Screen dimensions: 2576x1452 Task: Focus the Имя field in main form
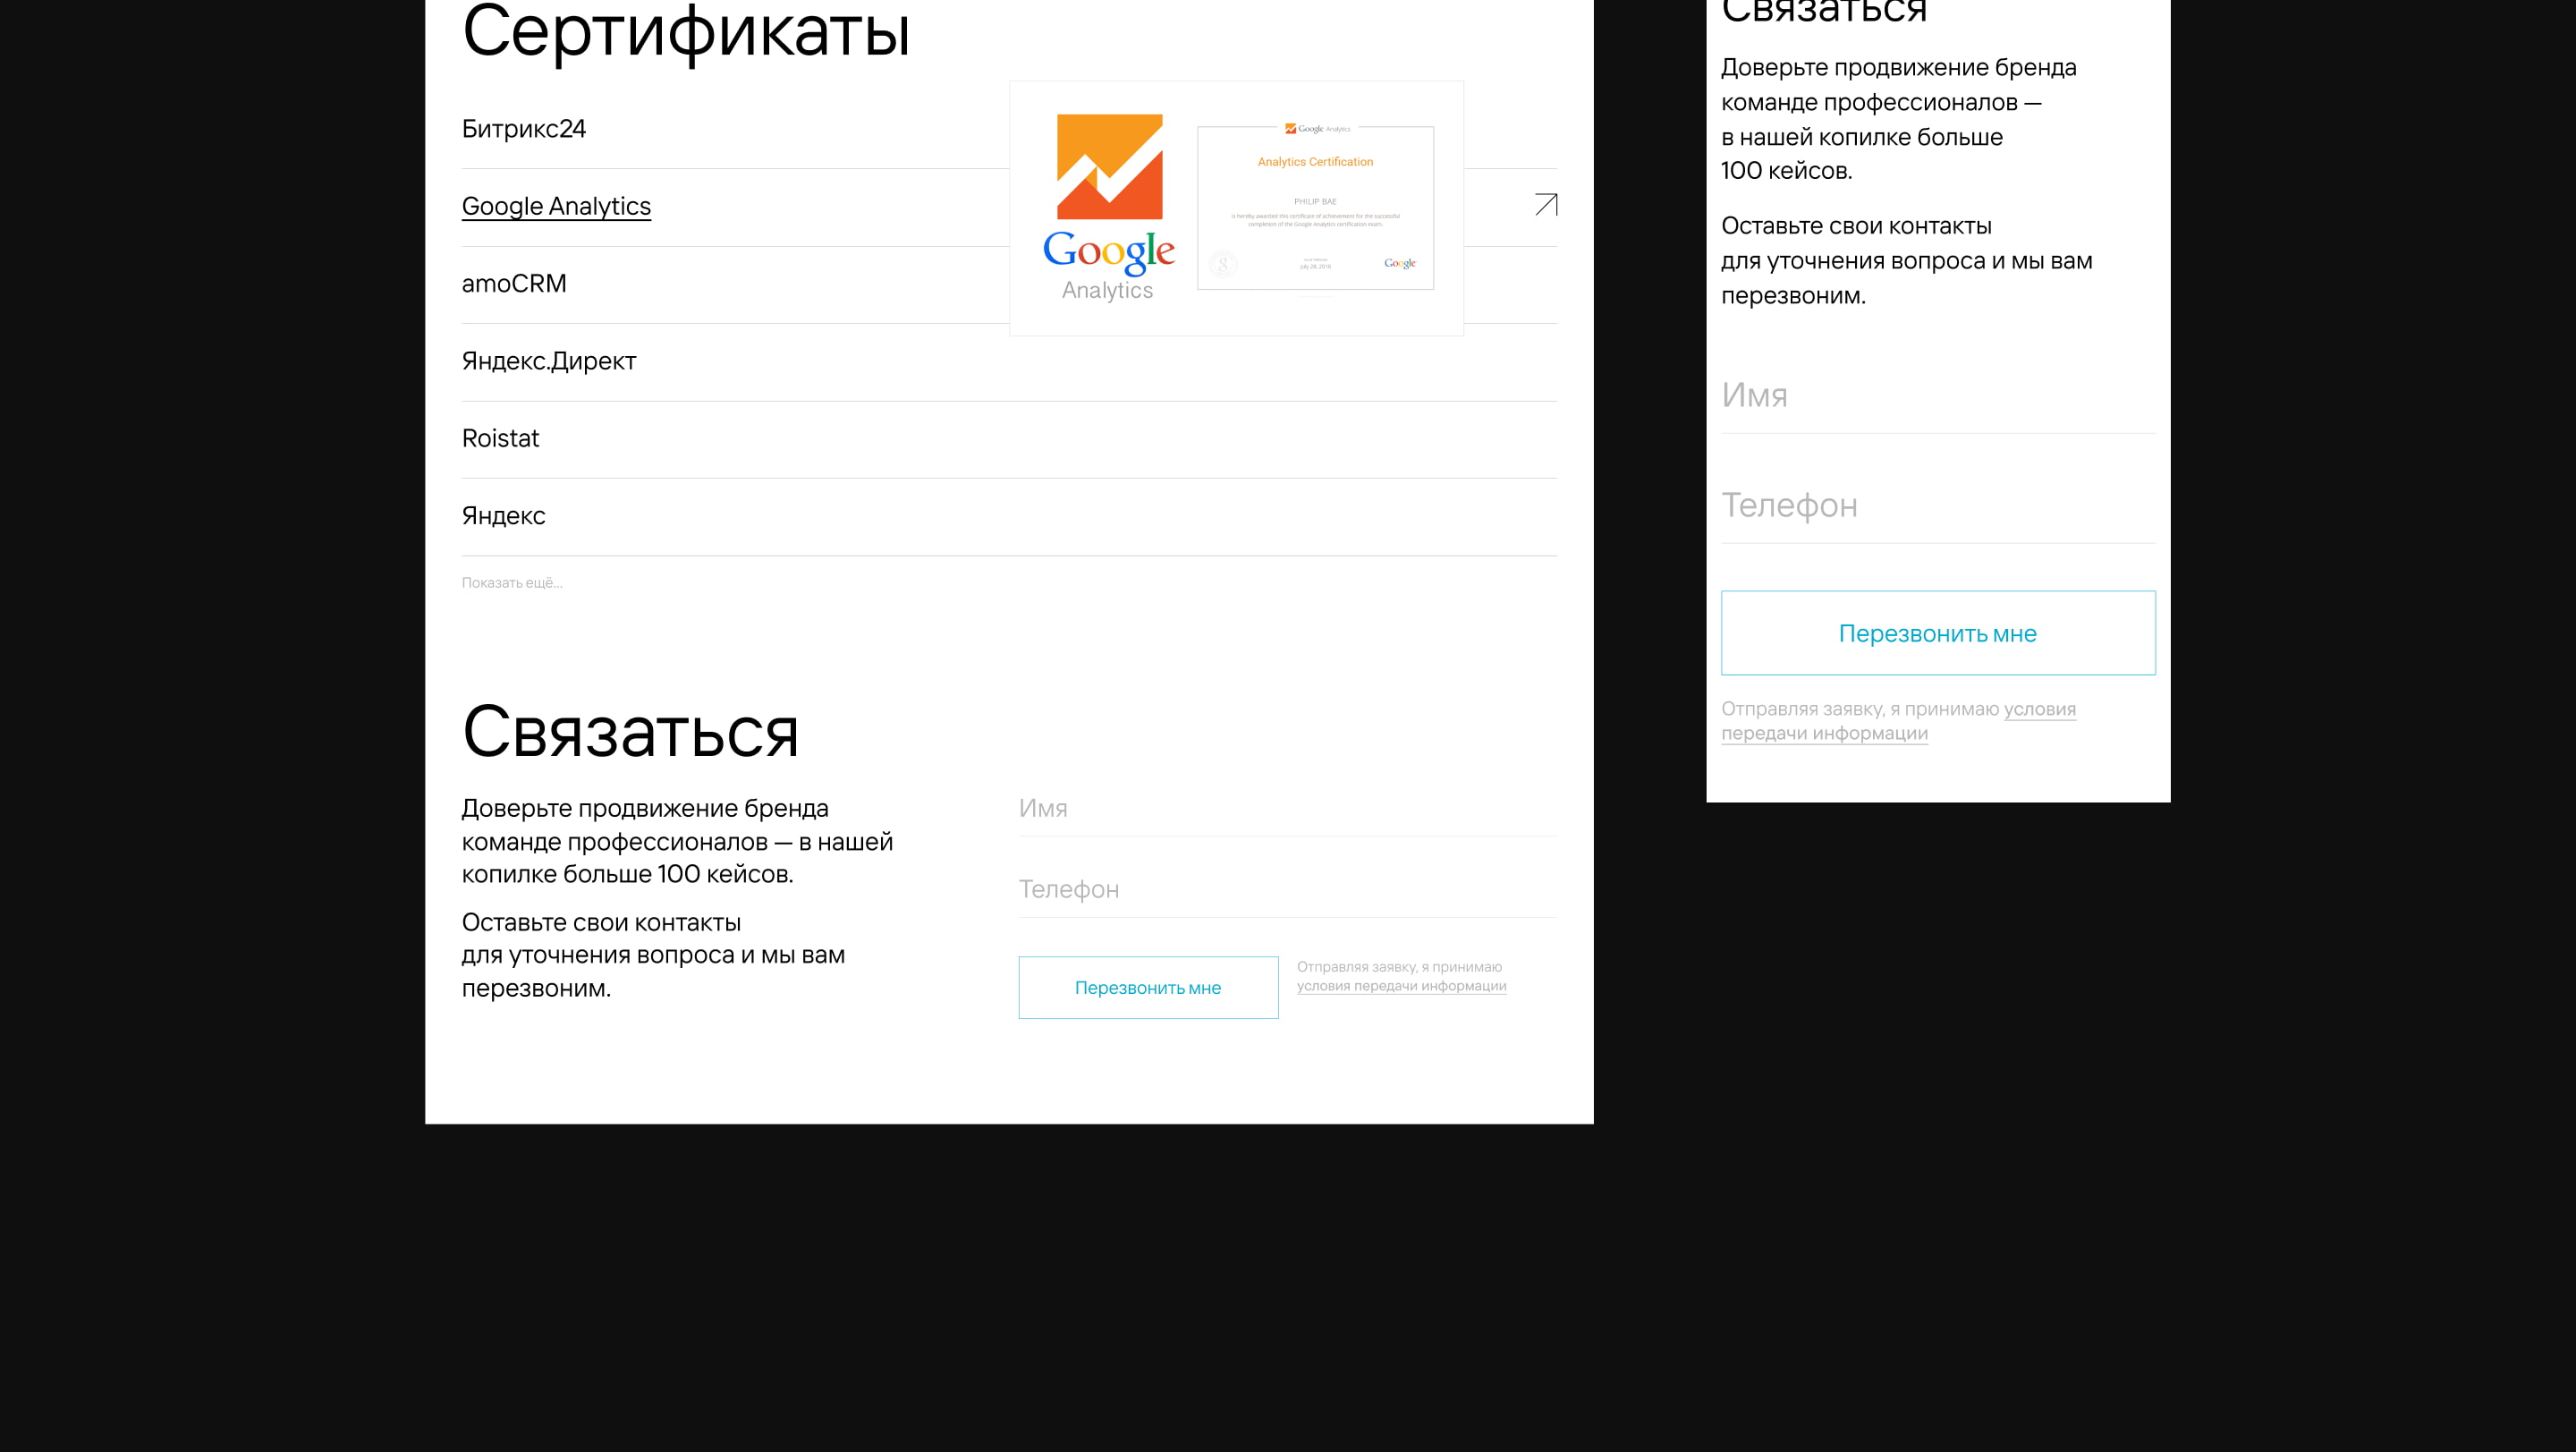pyautogui.click(x=1286, y=808)
